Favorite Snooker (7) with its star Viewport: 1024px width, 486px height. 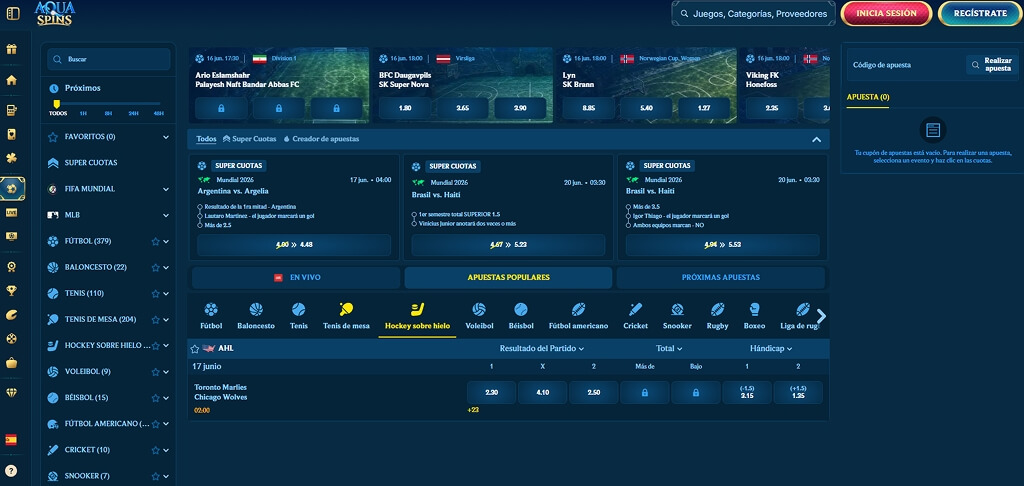[x=155, y=476]
